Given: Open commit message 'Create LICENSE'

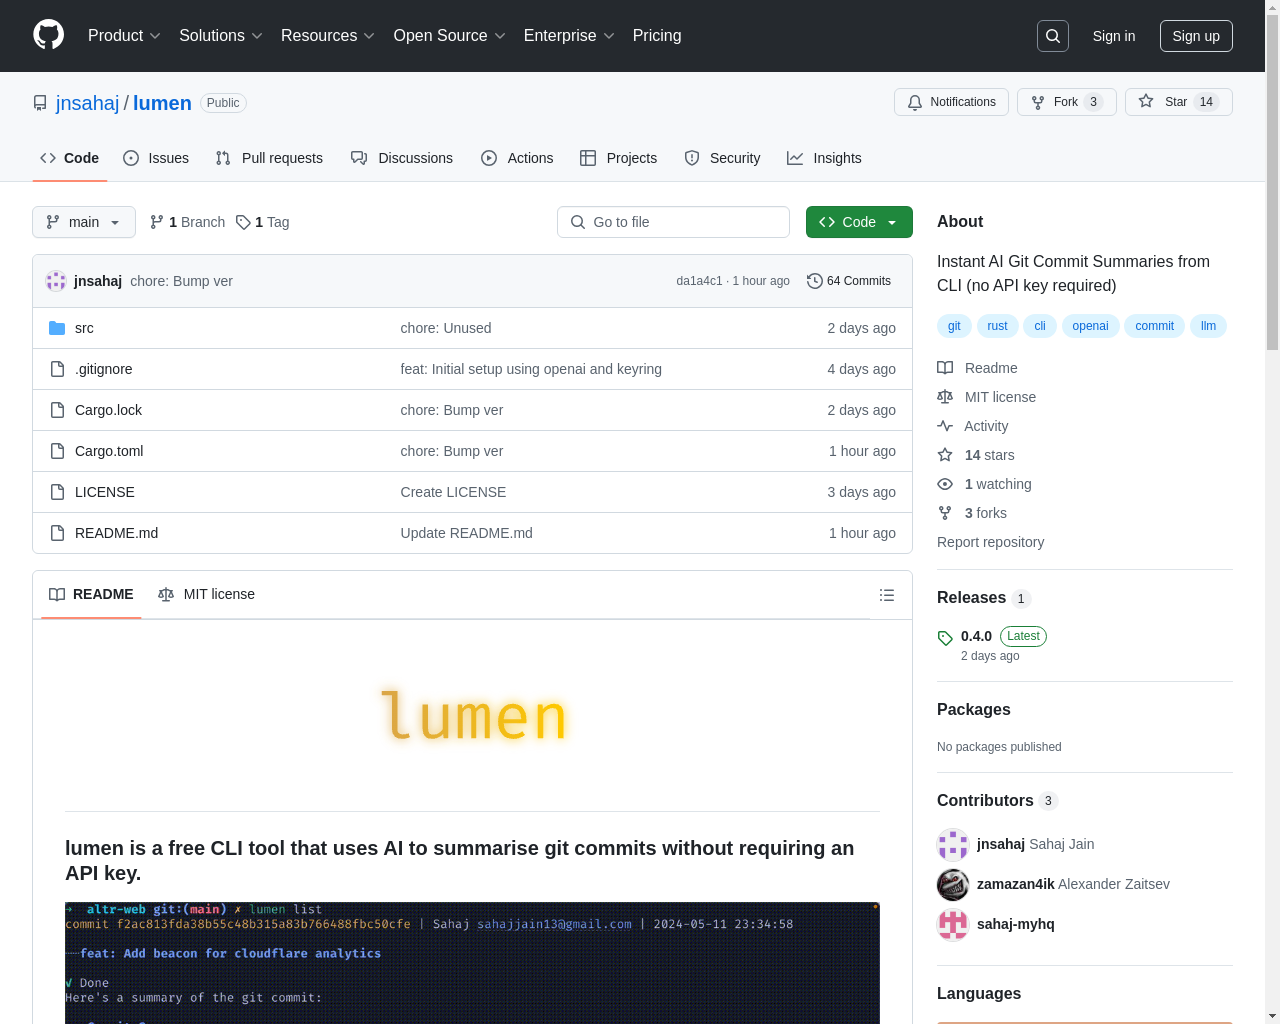Looking at the screenshot, I should [x=453, y=492].
